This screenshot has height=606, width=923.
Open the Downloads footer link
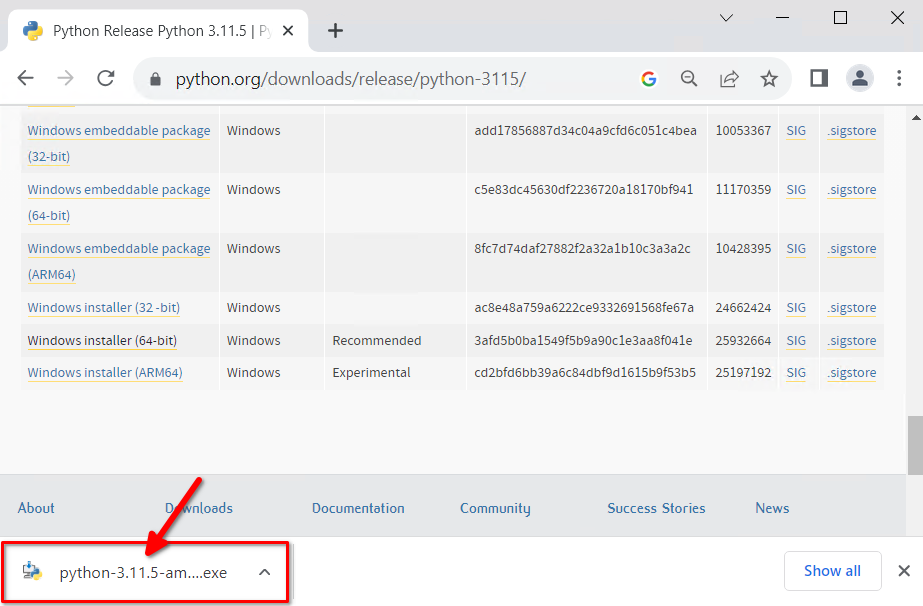pyautogui.click(x=199, y=508)
